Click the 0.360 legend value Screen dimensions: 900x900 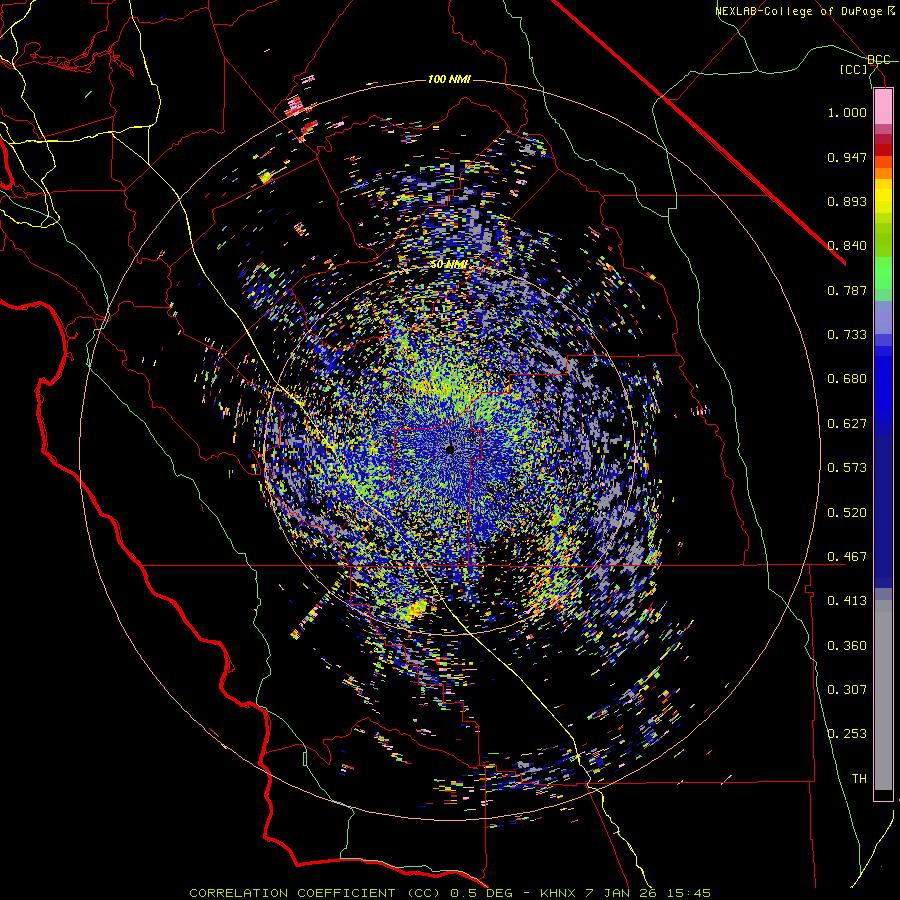(847, 646)
